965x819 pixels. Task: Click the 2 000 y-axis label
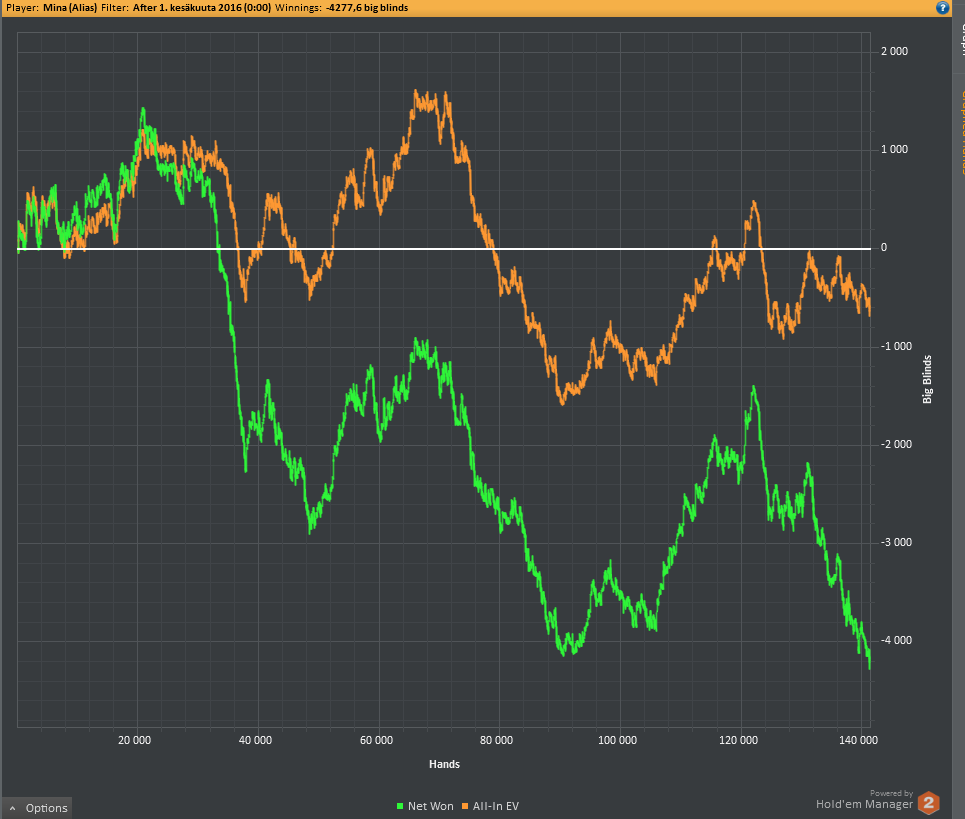coord(894,52)
